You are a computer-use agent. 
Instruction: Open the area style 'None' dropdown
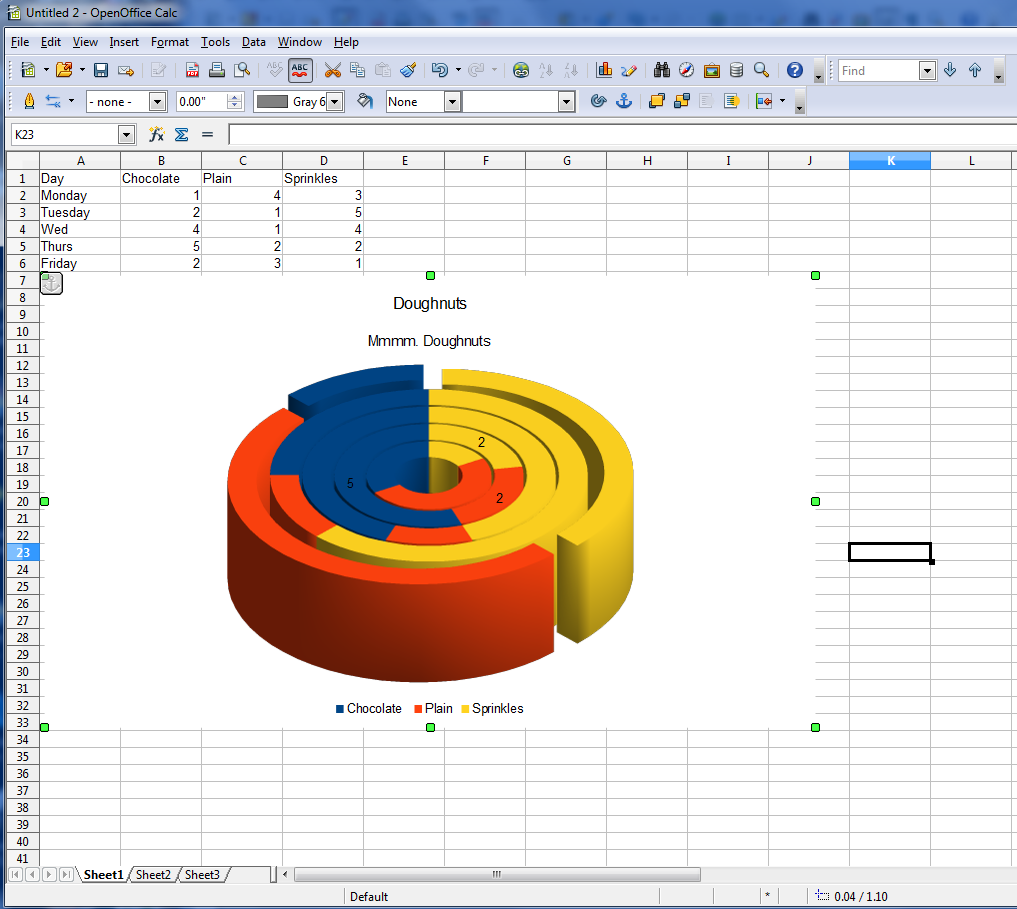453,102
